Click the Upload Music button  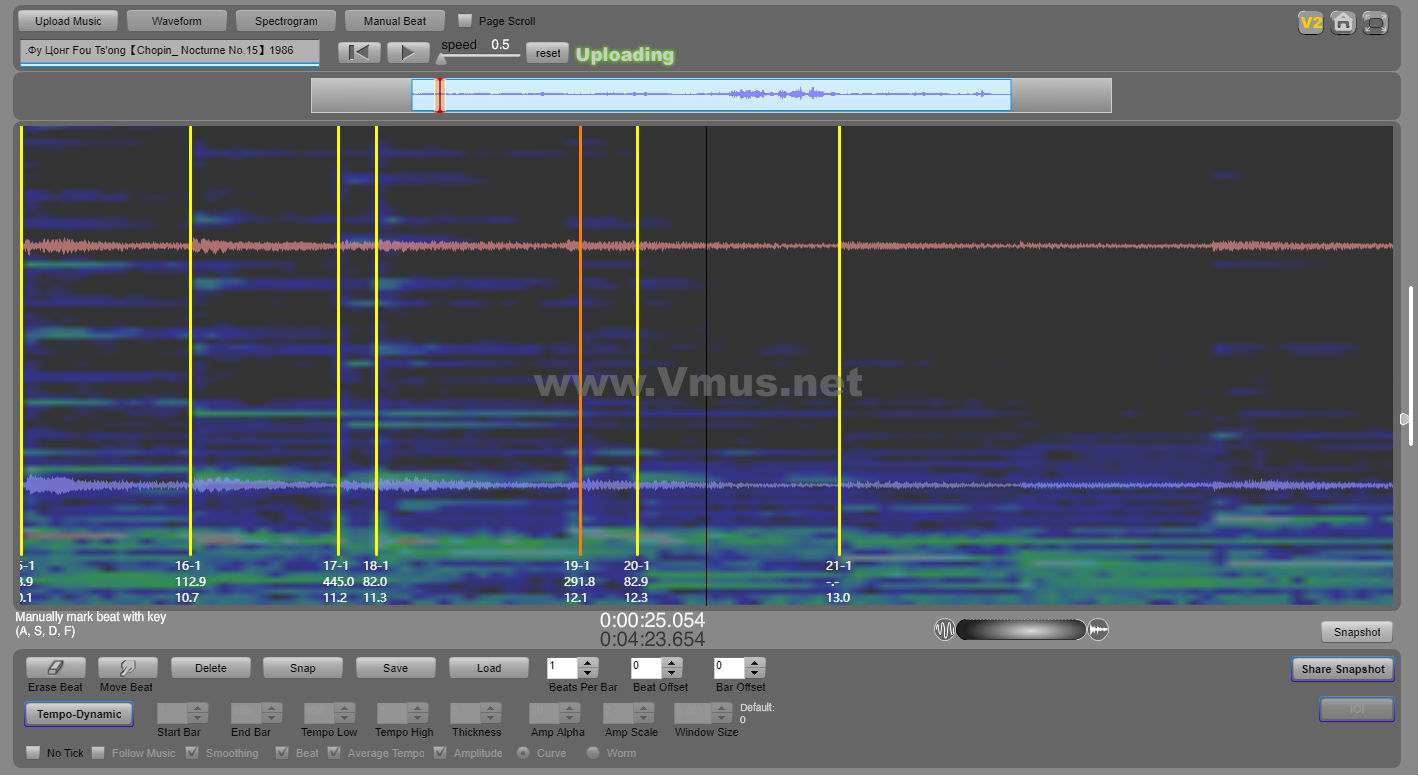(x=68, y=21)
